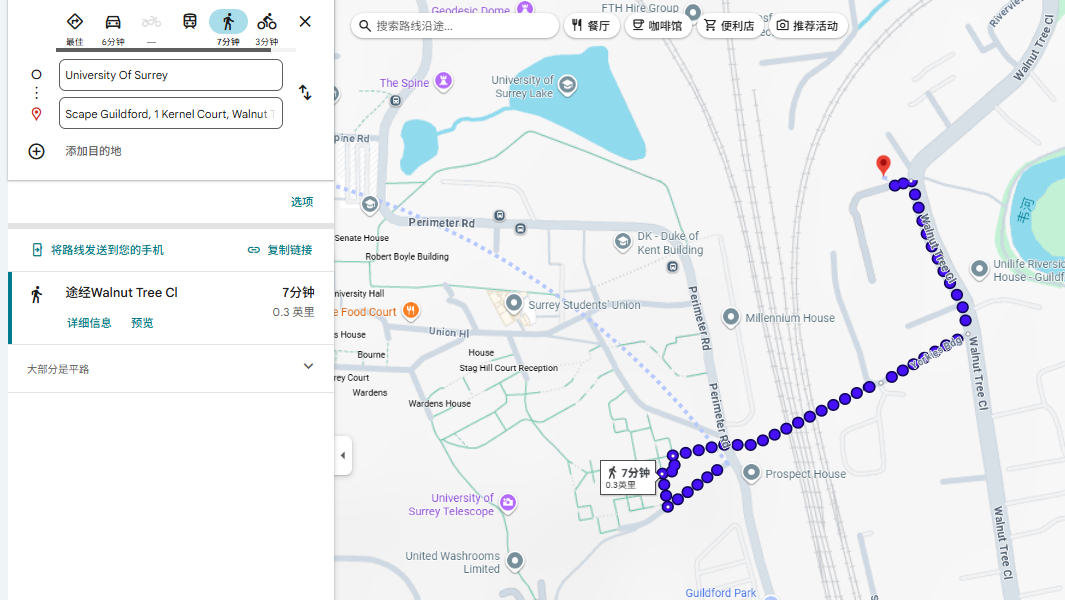This screenshot has width=1065, height=600.
Task: Swap start and destination points
Action: point(305,93)
